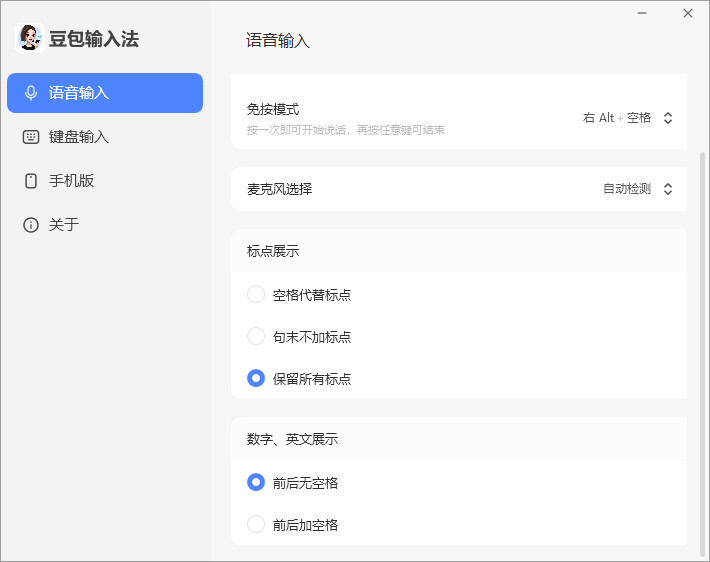710x562 pixels.
Task: Minimize the 豆包输入法 settings window
Action: (x=642, y=13)
